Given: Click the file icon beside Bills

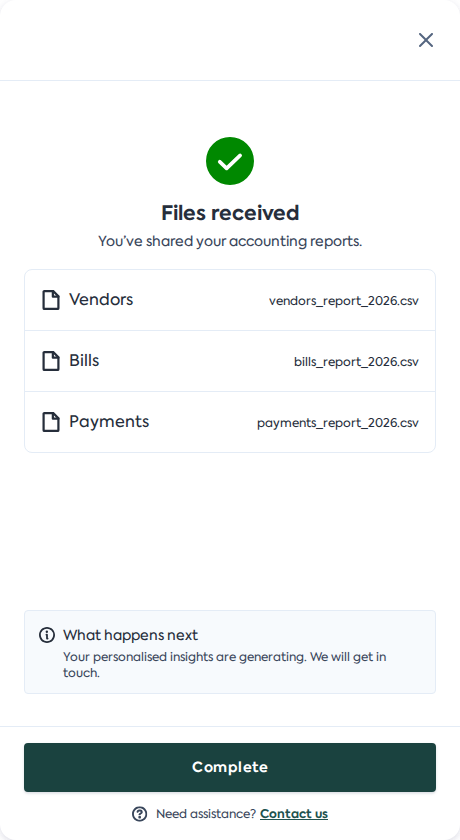Looking at the screenshot, I should pyautogui.click(x=51, y=361).
